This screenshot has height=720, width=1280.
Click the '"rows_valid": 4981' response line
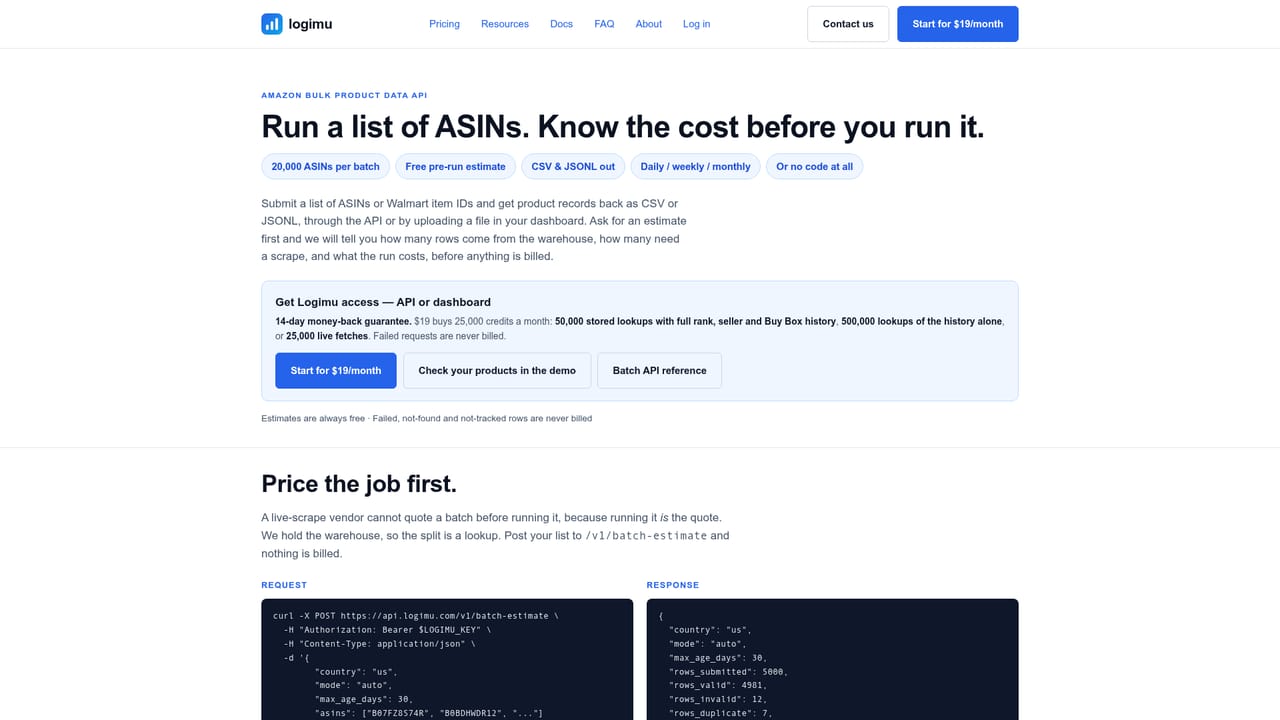(x=718, y=686)
